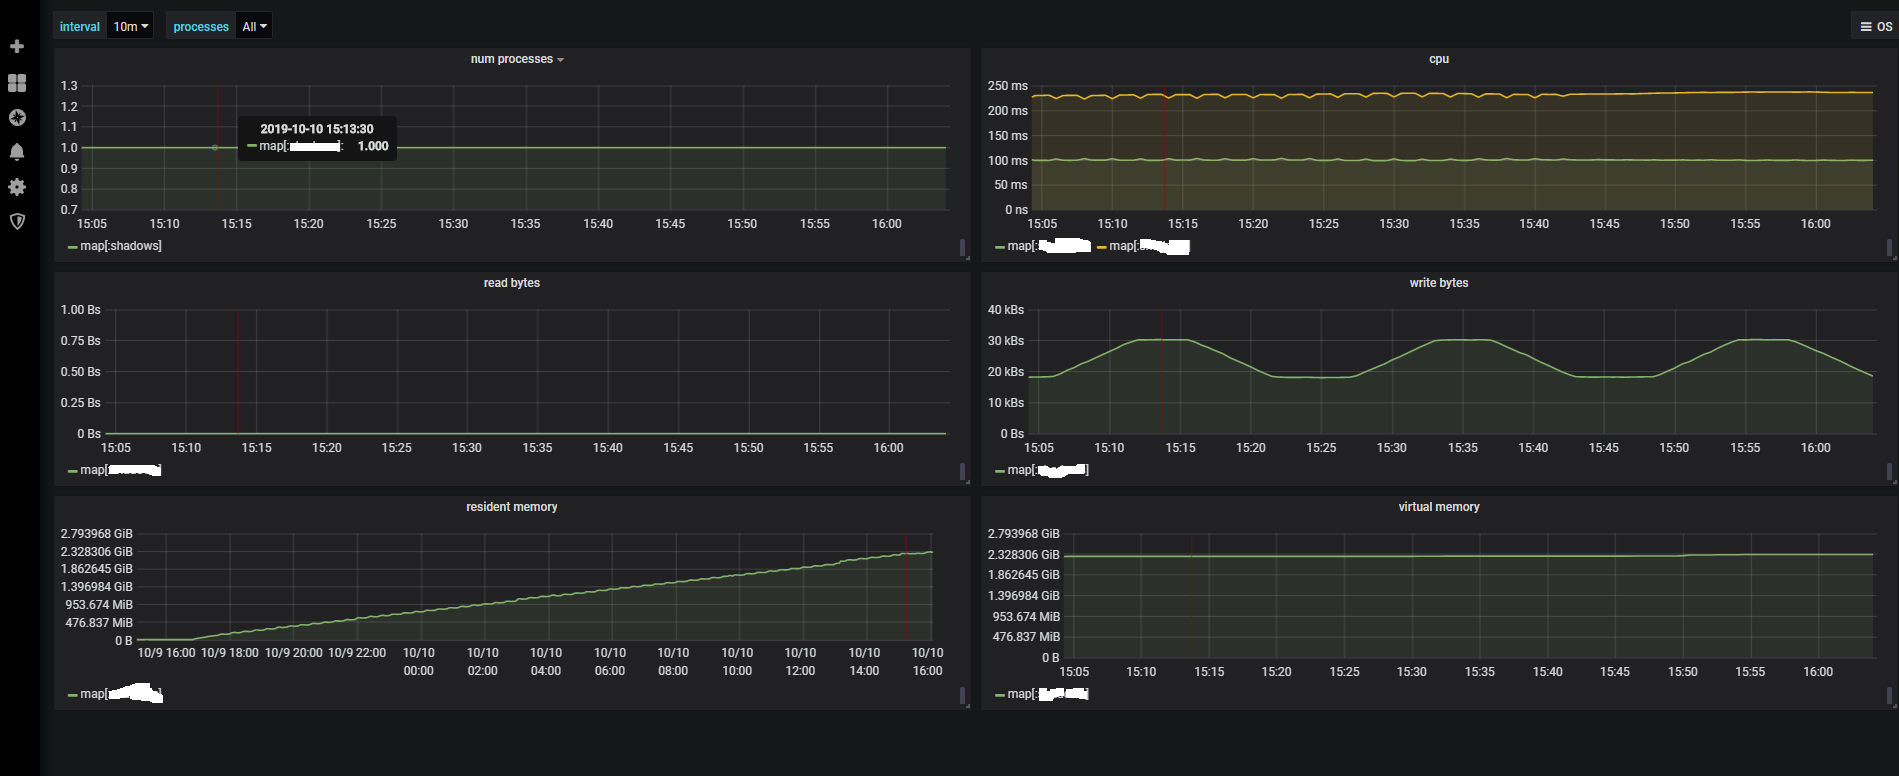
Task: Click legend scrollbar in cpu panel
Action: [1889, 247]
